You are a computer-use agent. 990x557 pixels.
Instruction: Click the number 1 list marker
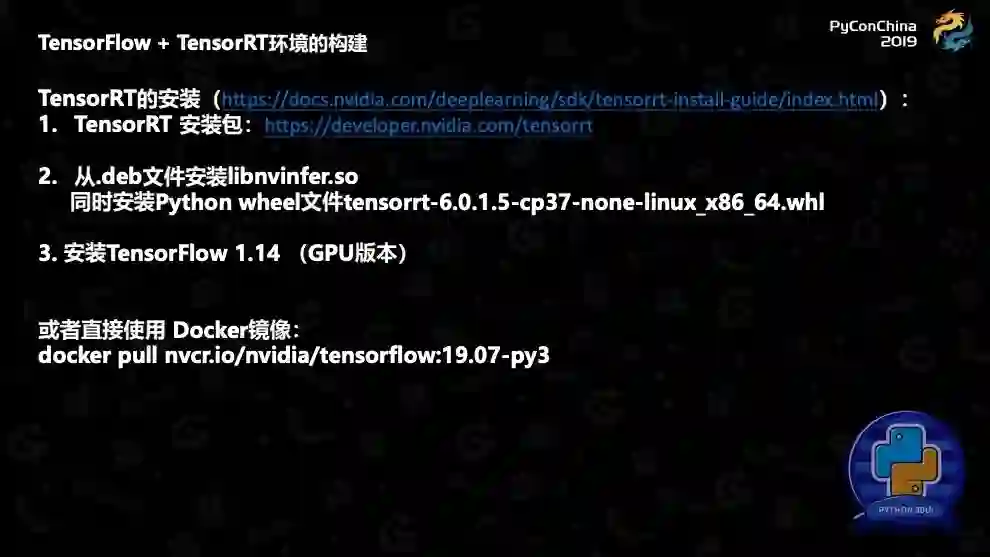click(x=47, y=125)
